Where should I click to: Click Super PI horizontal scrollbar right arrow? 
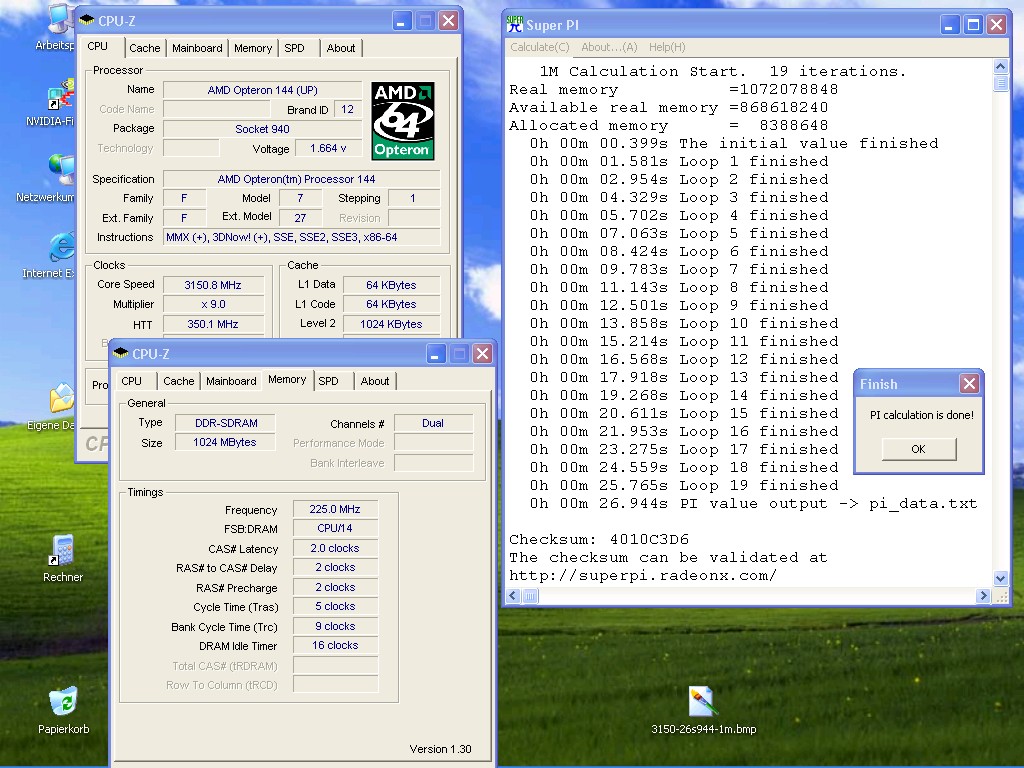pos(983,596)
